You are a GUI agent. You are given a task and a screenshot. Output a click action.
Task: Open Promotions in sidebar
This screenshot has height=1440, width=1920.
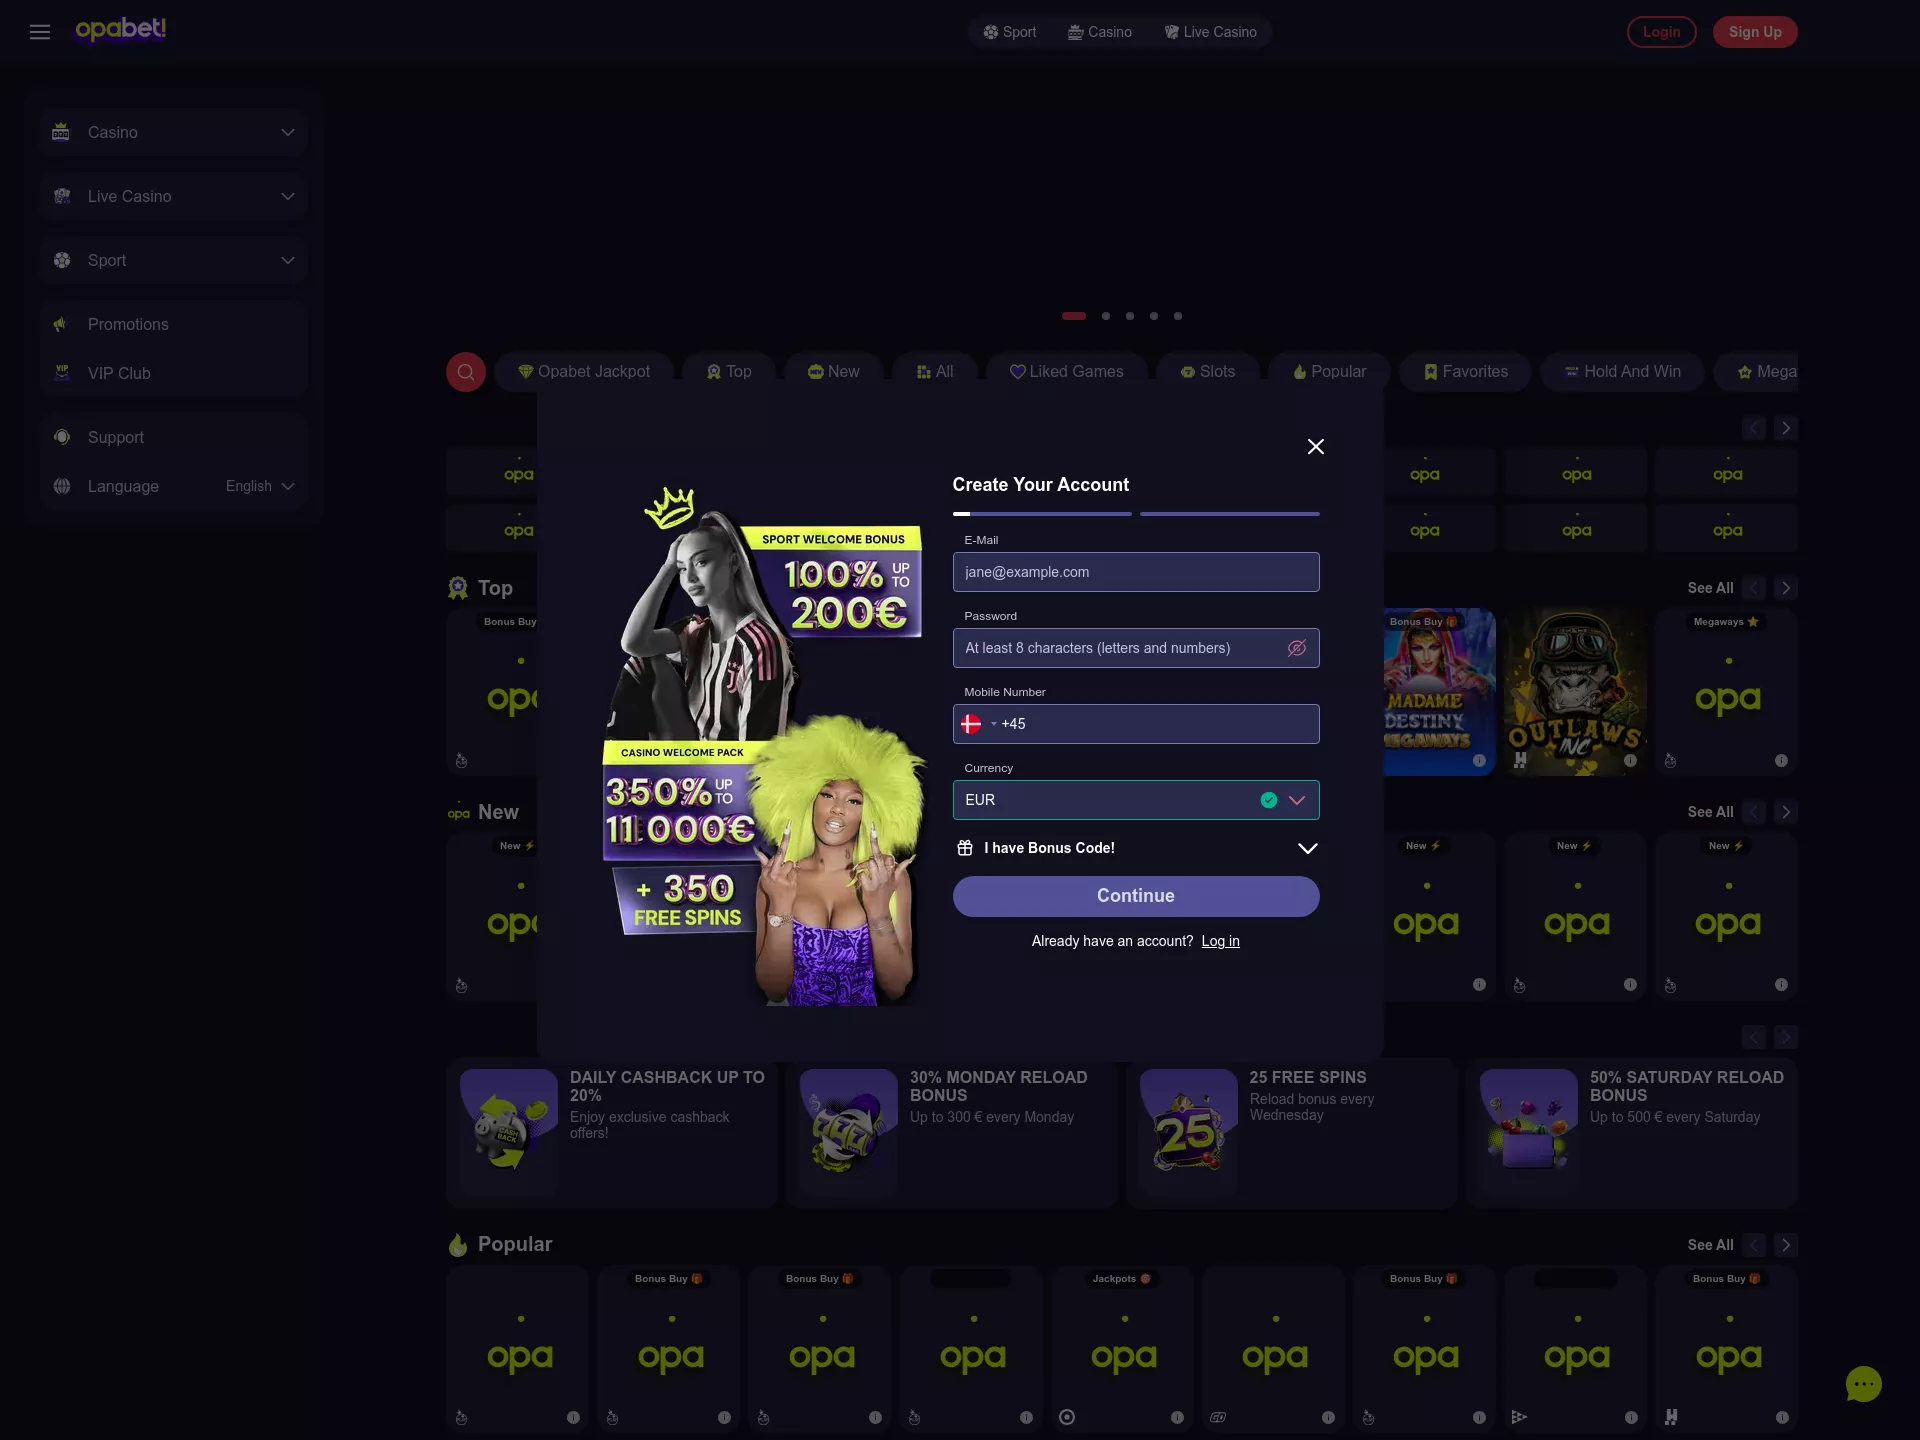coord(174,324)
